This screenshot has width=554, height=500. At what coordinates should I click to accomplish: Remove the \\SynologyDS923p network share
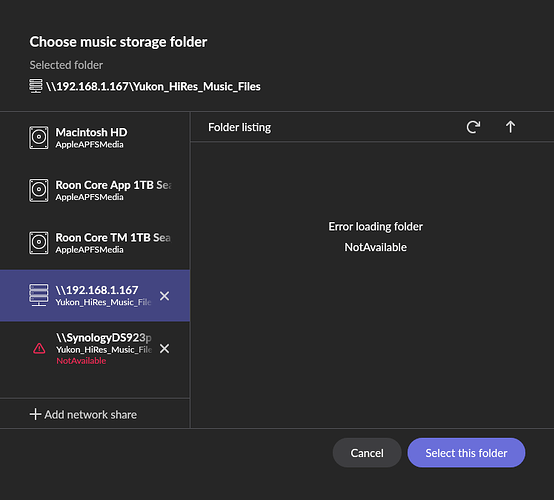(164, 348)
